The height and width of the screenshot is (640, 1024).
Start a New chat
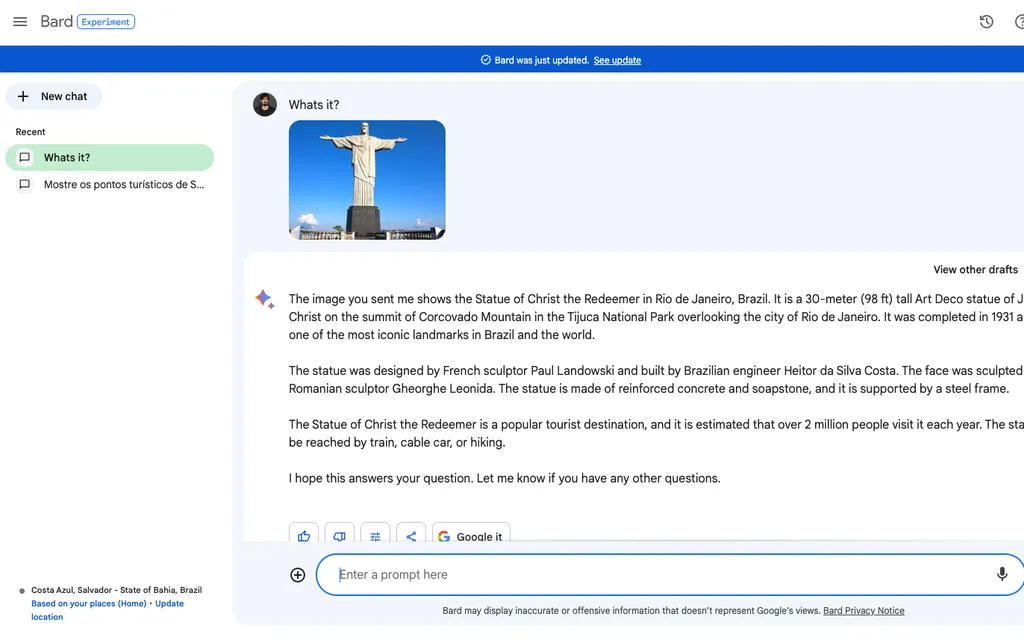[54, 97]
